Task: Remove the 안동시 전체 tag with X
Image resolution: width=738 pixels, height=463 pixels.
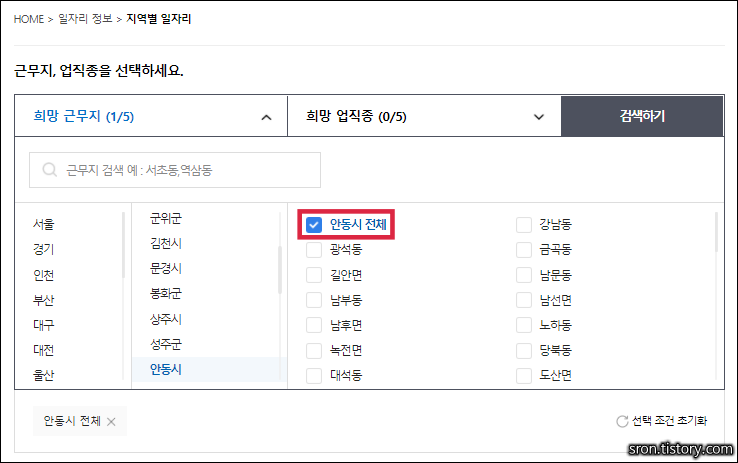Action: click(111, 422)
